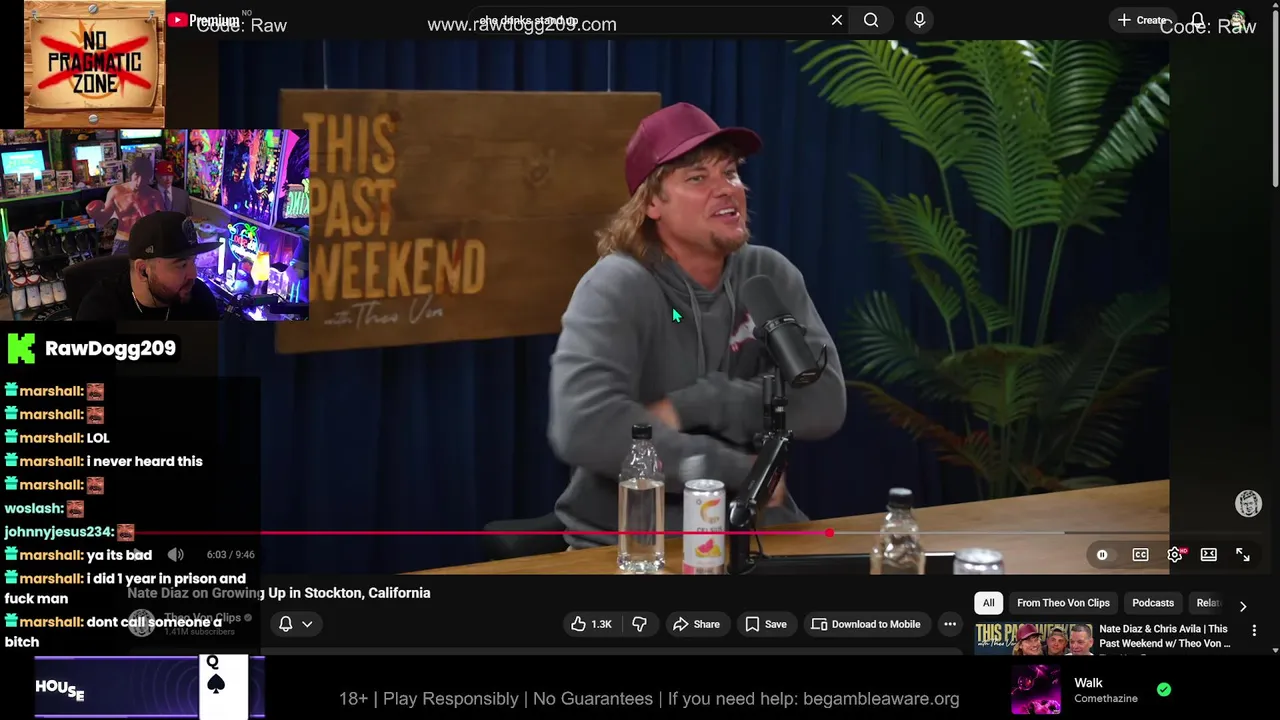1280x720 pixels.
Task: Click the No Pragmatic Zone sign
Action: click(x=94, y=65)
